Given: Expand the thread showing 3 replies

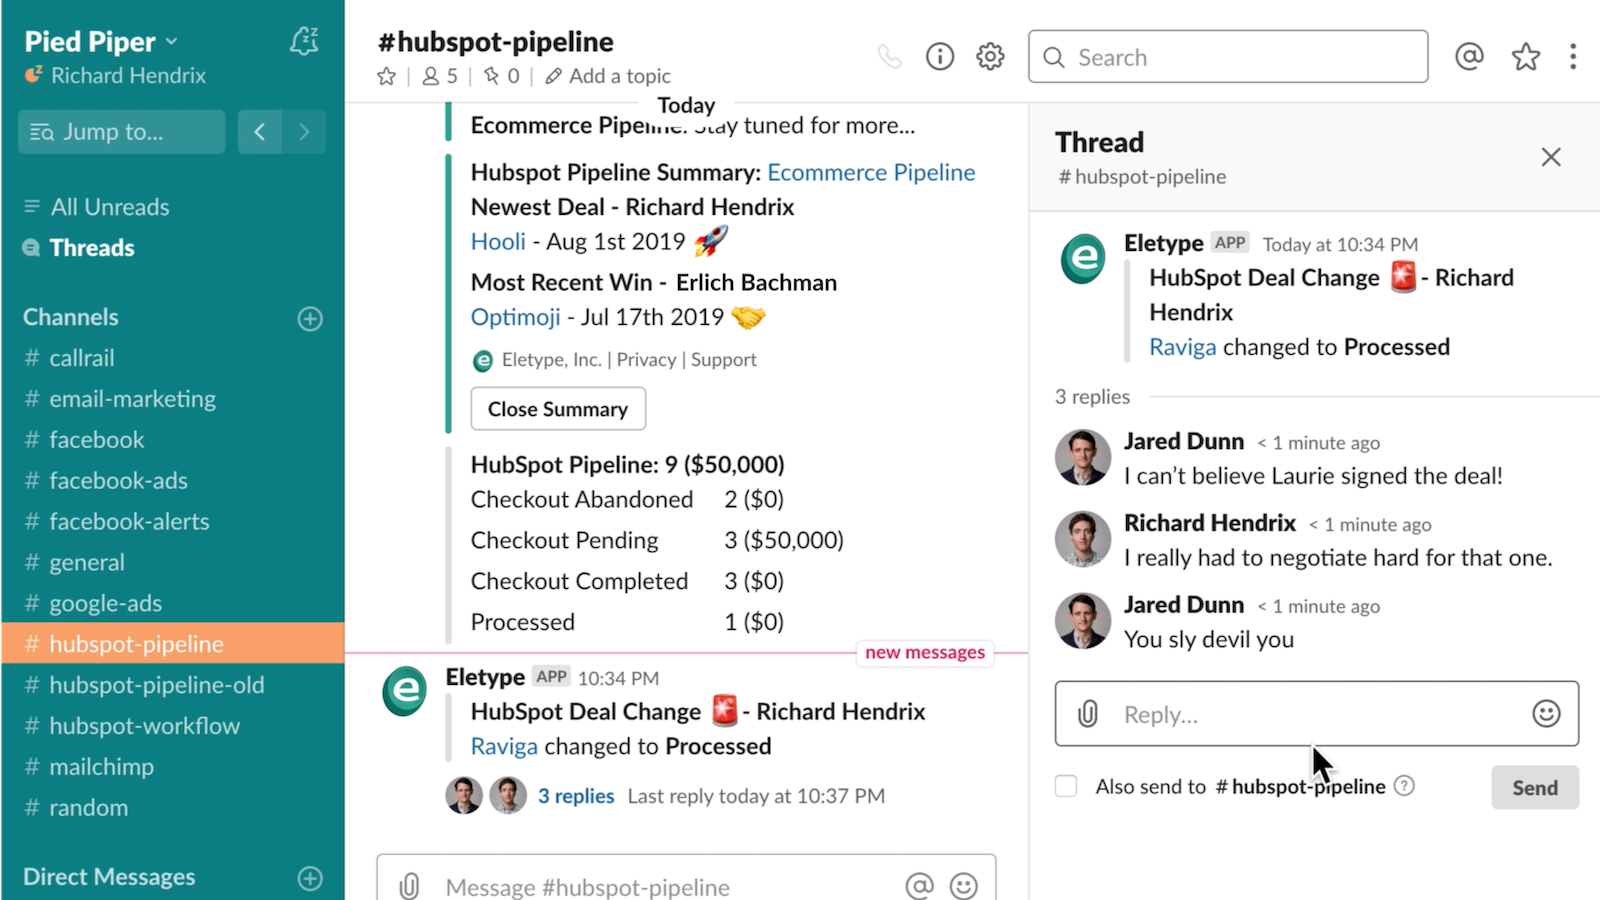Looking at the screenshot, I should coord(576,795).
